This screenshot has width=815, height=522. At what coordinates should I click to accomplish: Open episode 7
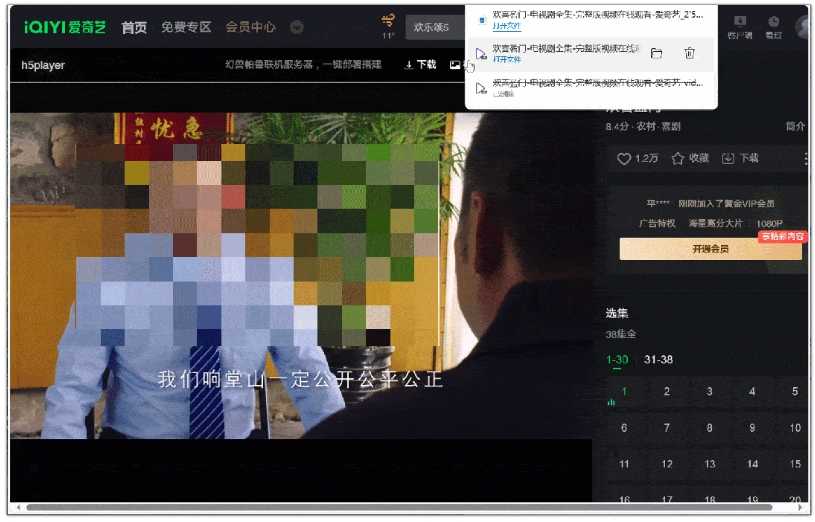click(667, 428)
